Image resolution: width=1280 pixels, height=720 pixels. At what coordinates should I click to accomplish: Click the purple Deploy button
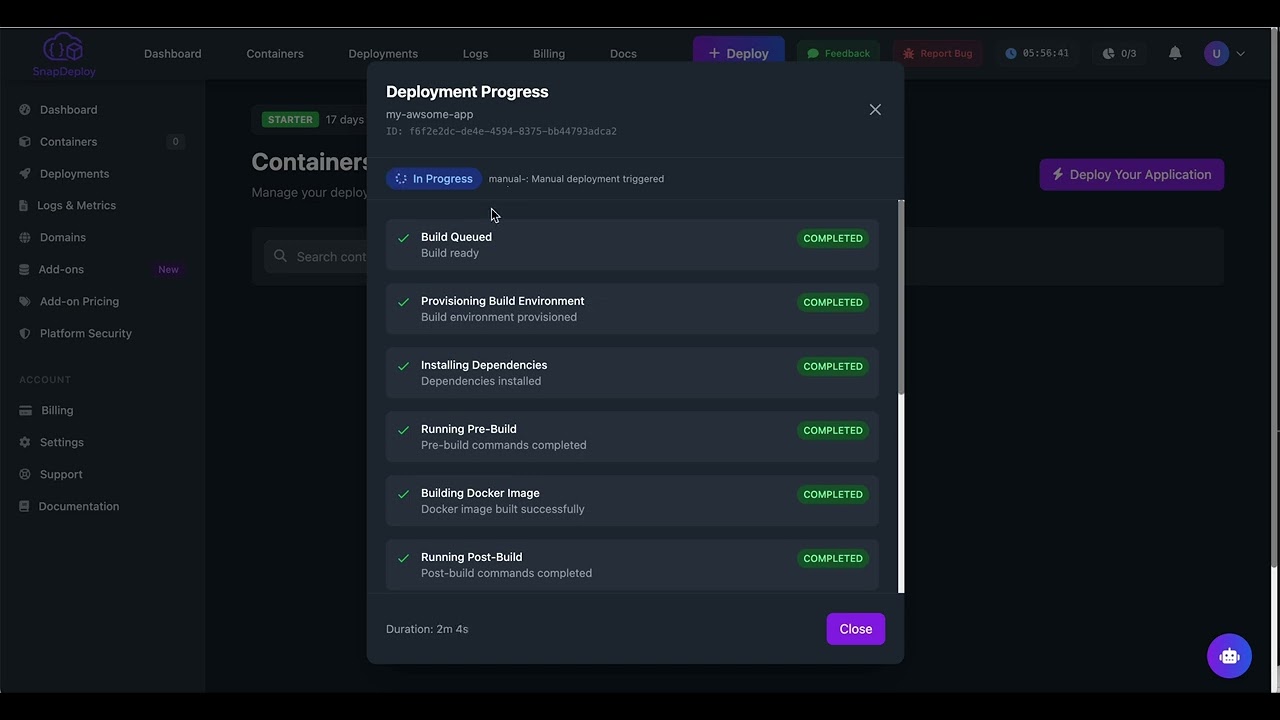click(739, 53)
